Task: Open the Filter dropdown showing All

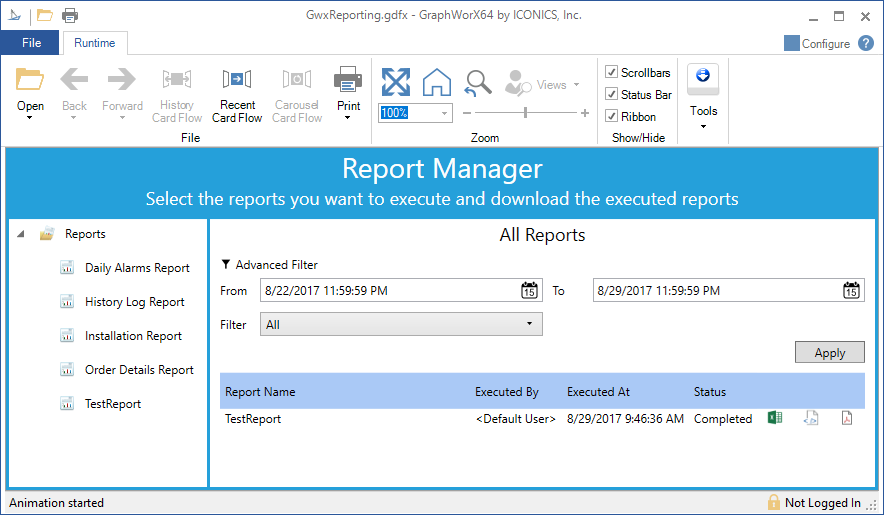Action: [x=401, y=324]
